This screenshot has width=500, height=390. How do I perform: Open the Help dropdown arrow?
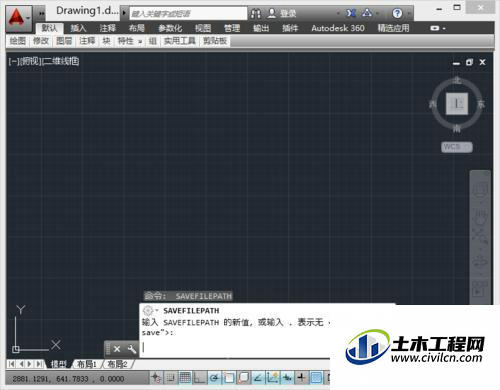[x=408, y=14]
